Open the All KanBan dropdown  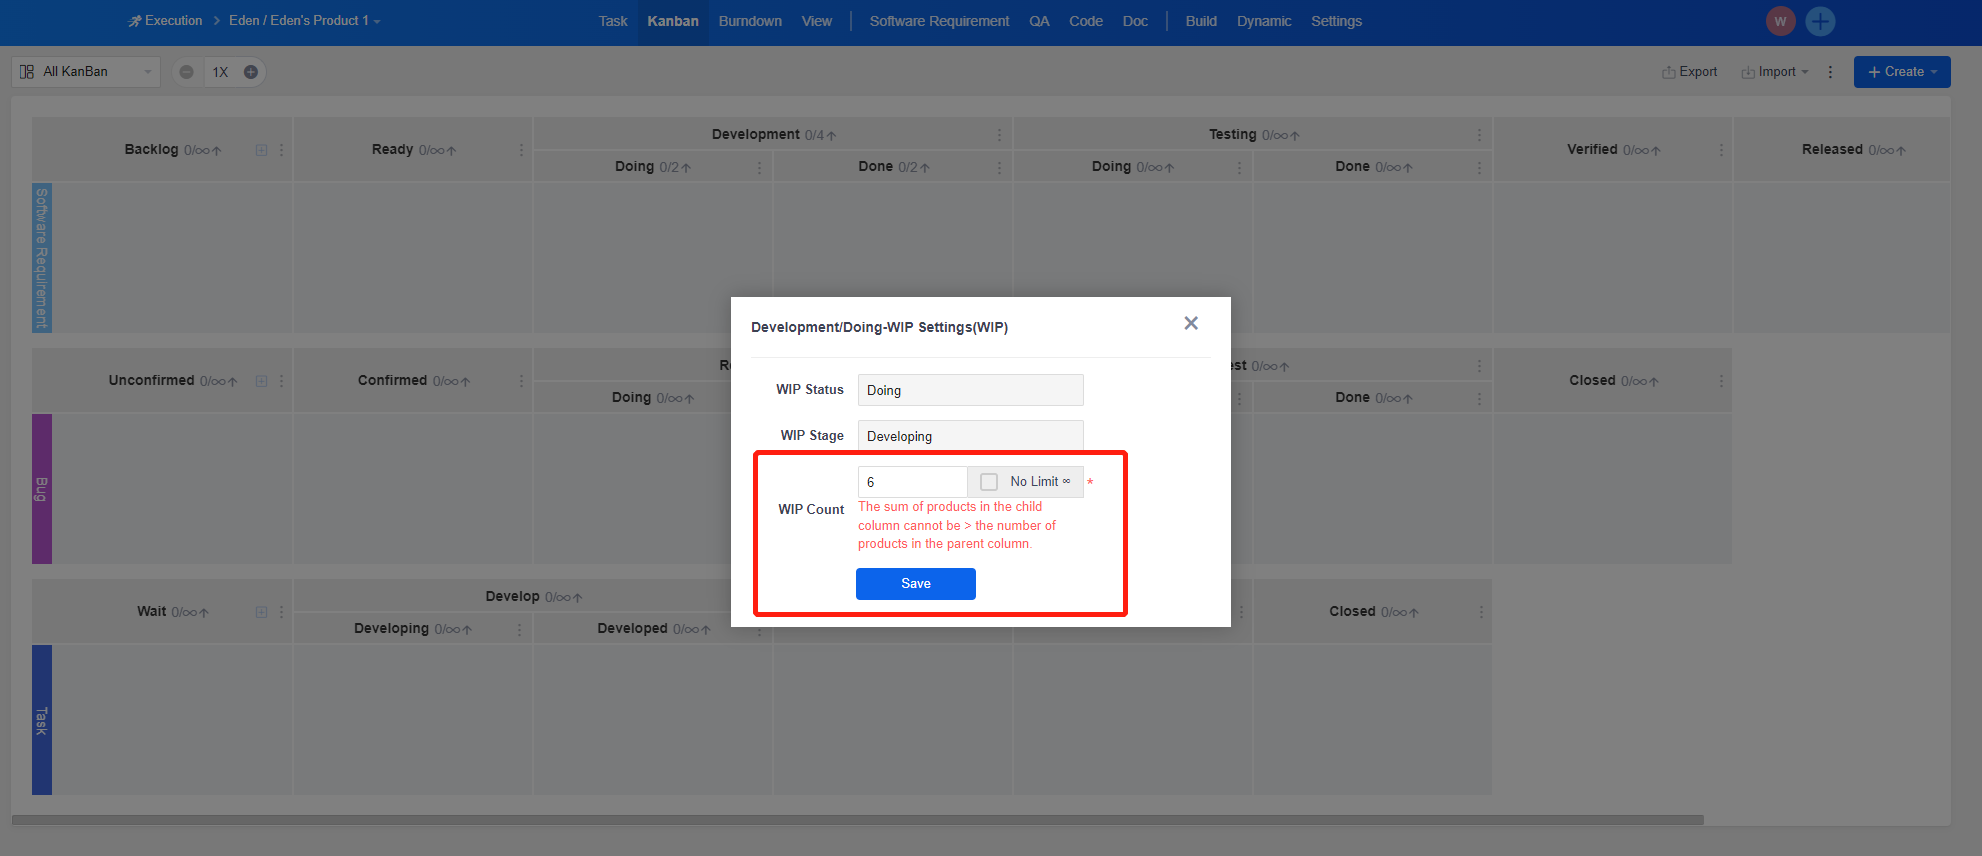(85, 72)
